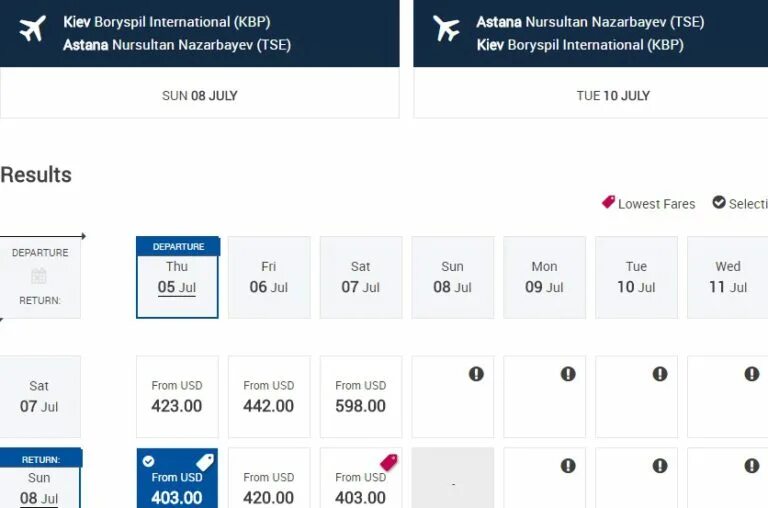Click warning icon in the Sat 07 row under Sun 08 Jul
Viewport: 768px width, 508px height.
click(476, 374)
